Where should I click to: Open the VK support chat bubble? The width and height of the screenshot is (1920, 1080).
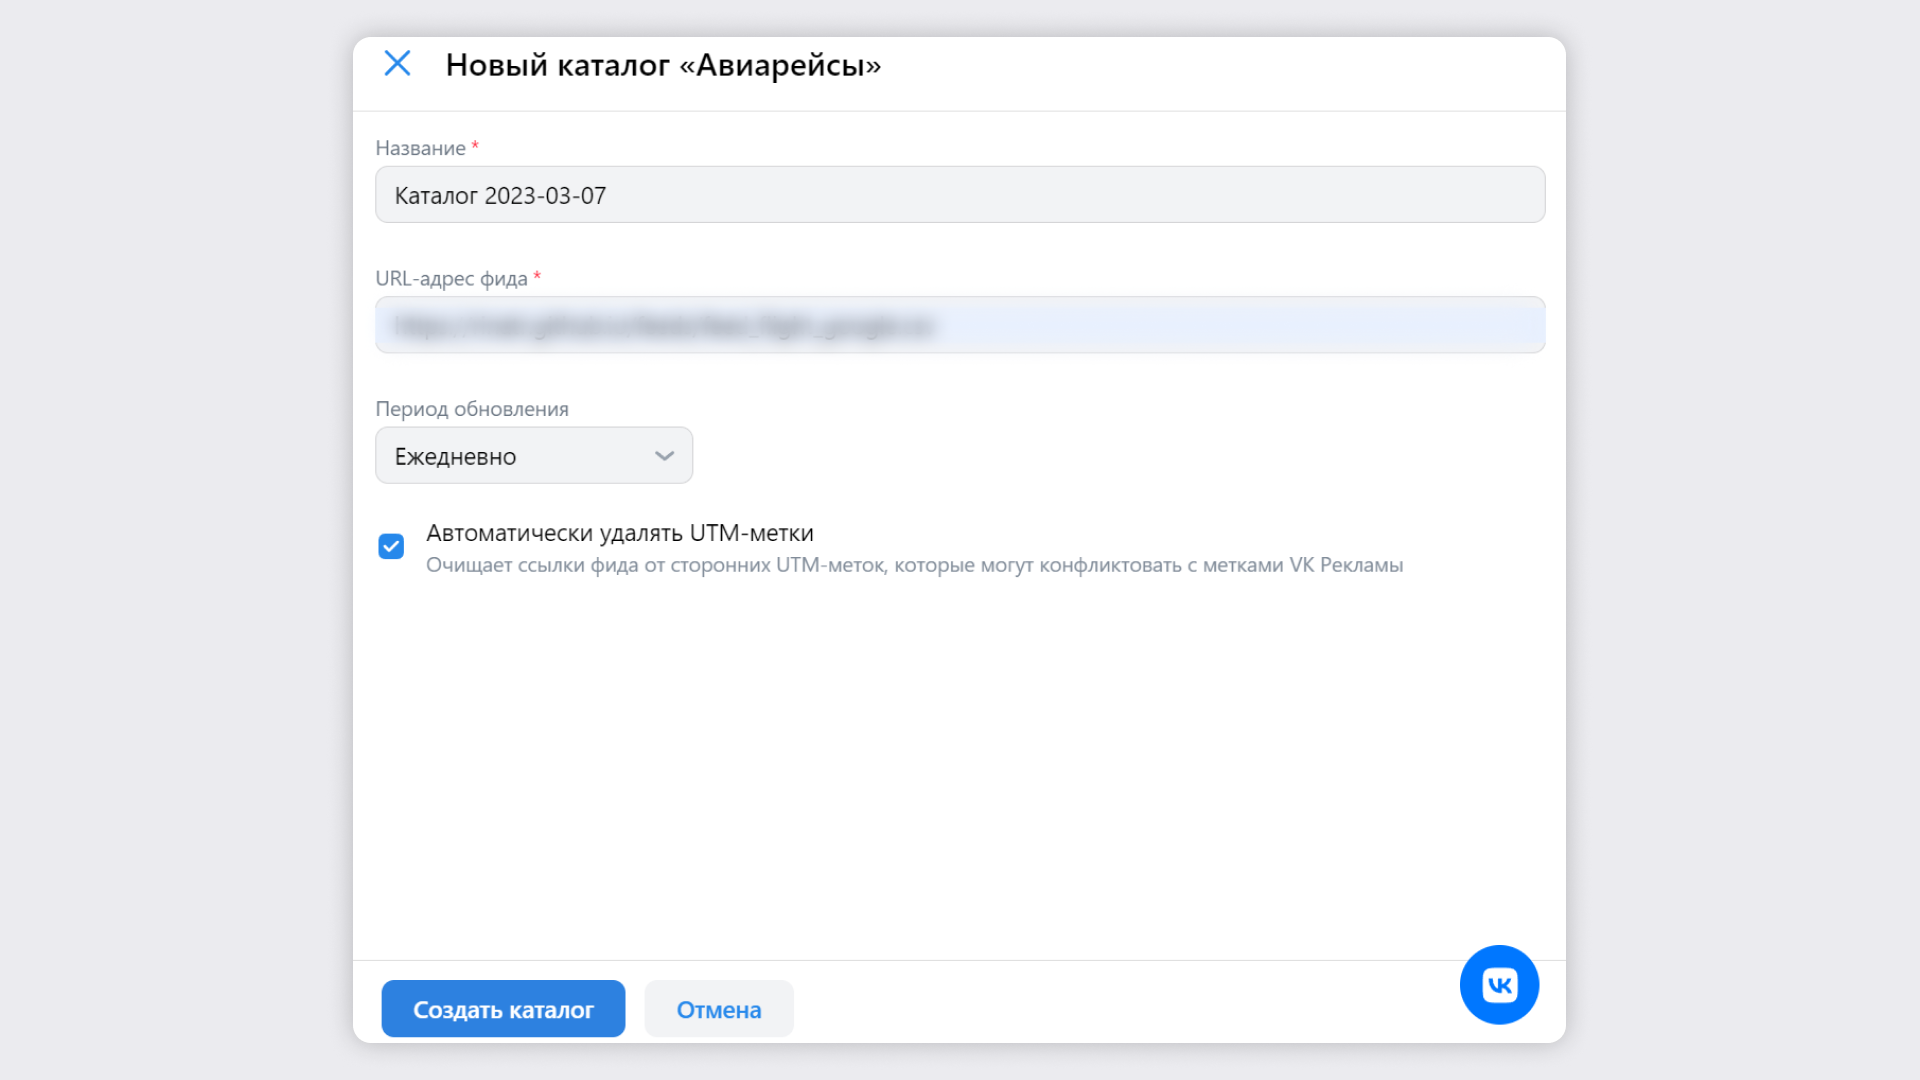coord(1499,985)
